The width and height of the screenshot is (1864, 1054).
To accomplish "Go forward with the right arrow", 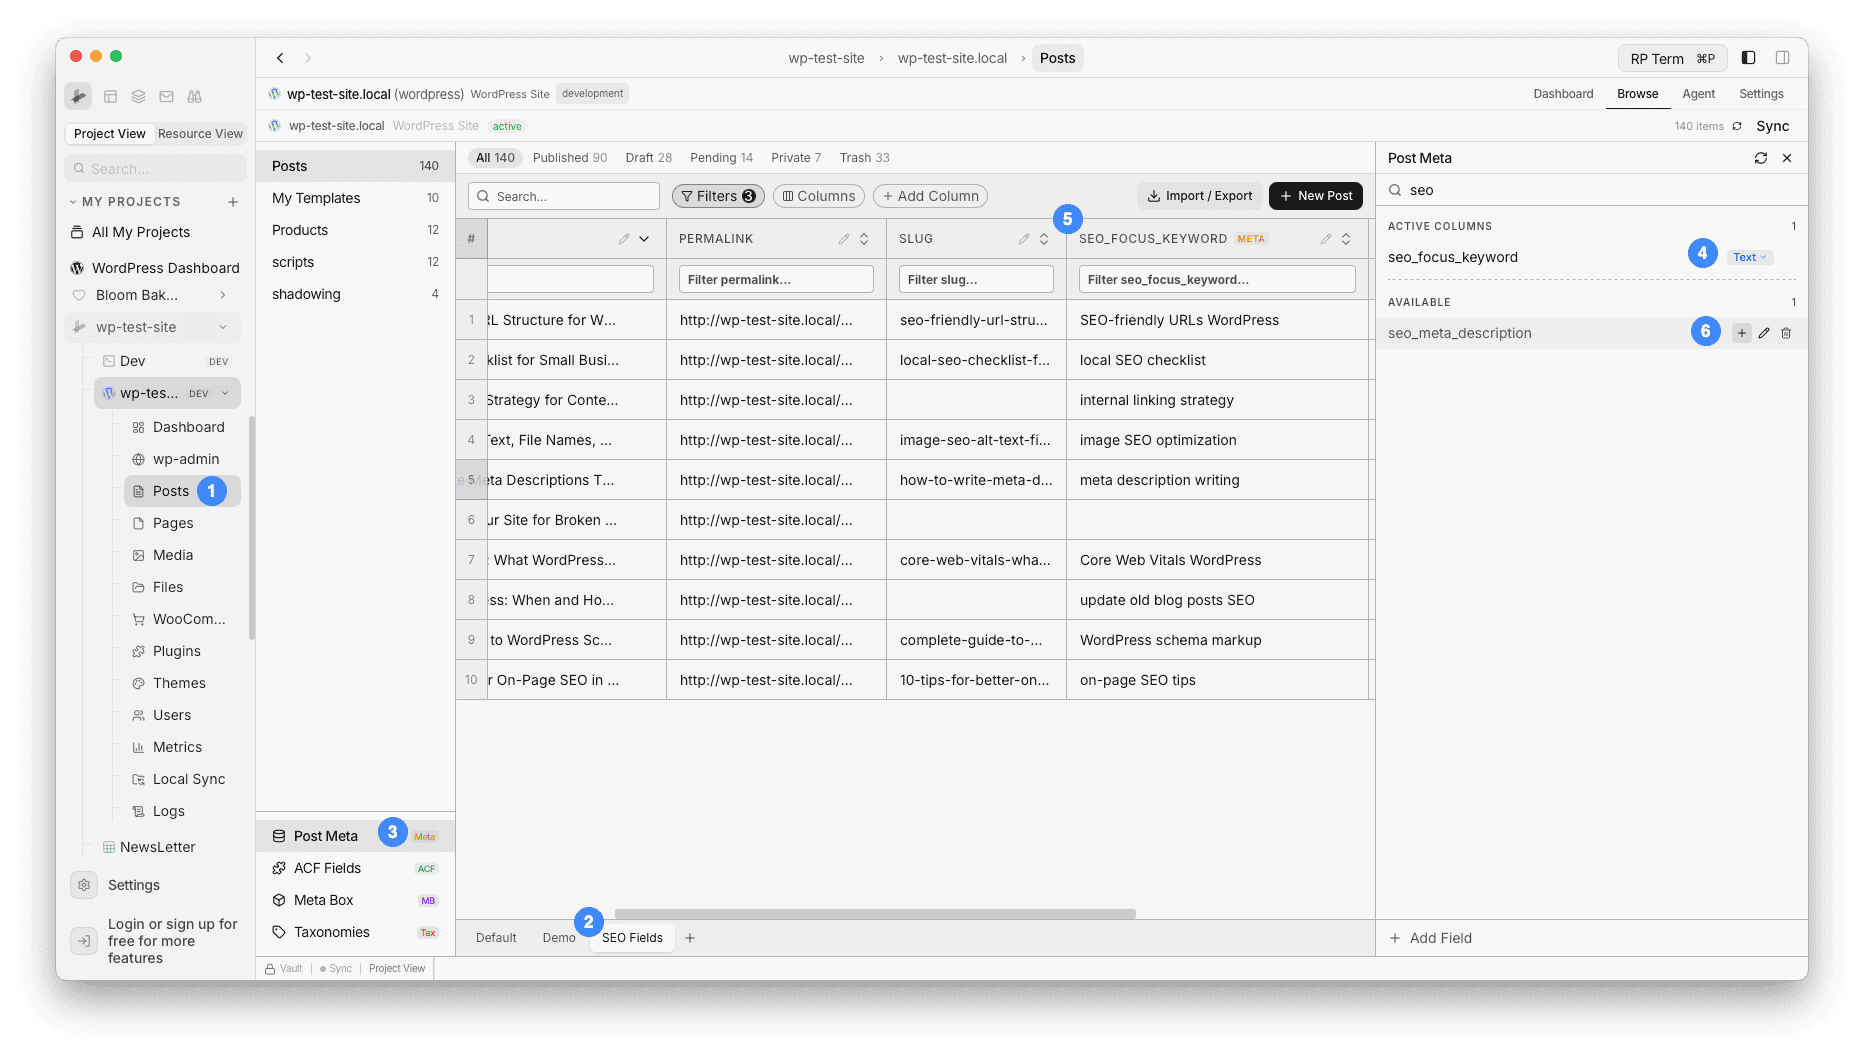I will click(x=308, y=58).
